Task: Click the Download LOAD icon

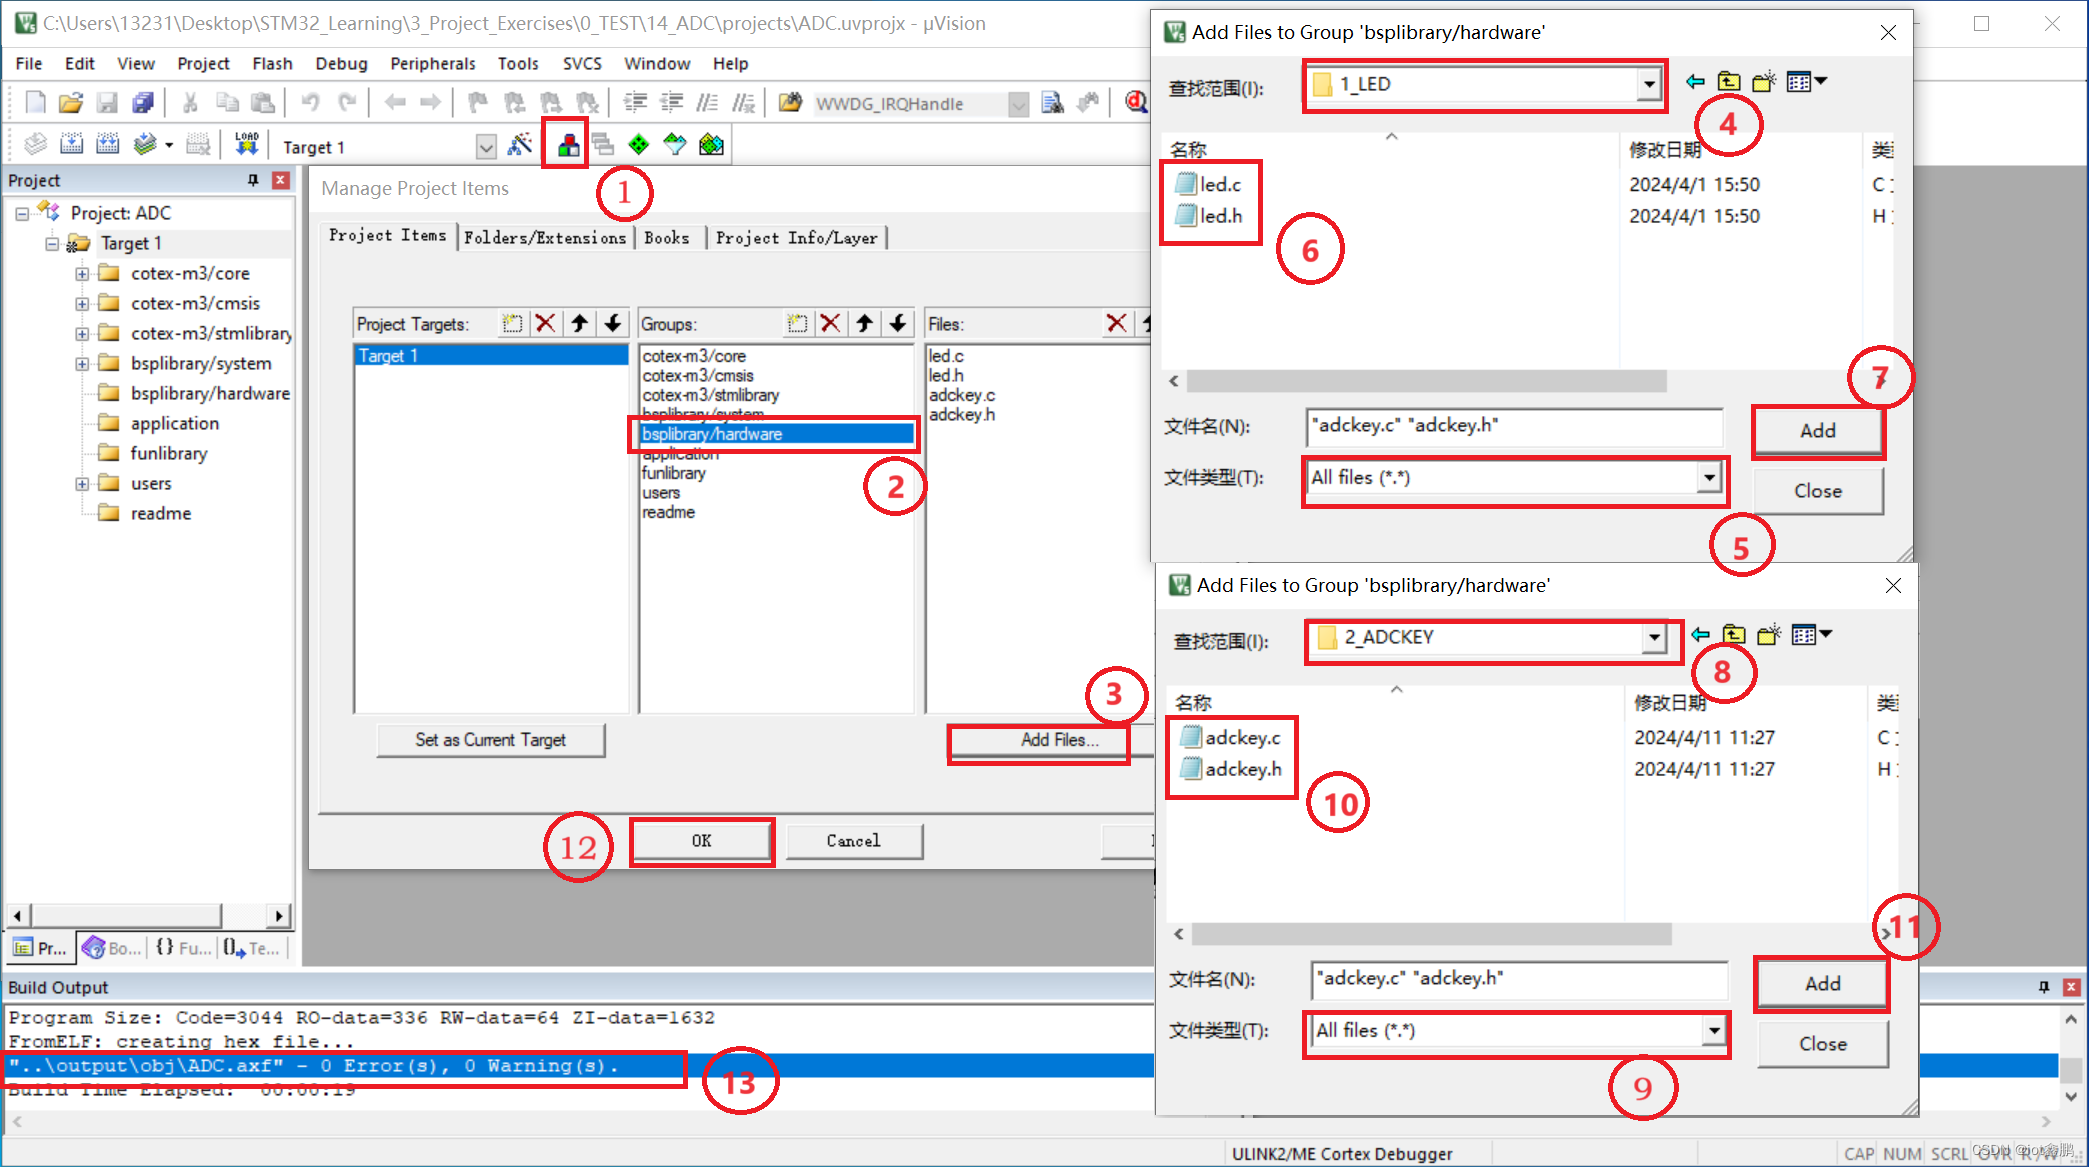Action: point(246,145)
